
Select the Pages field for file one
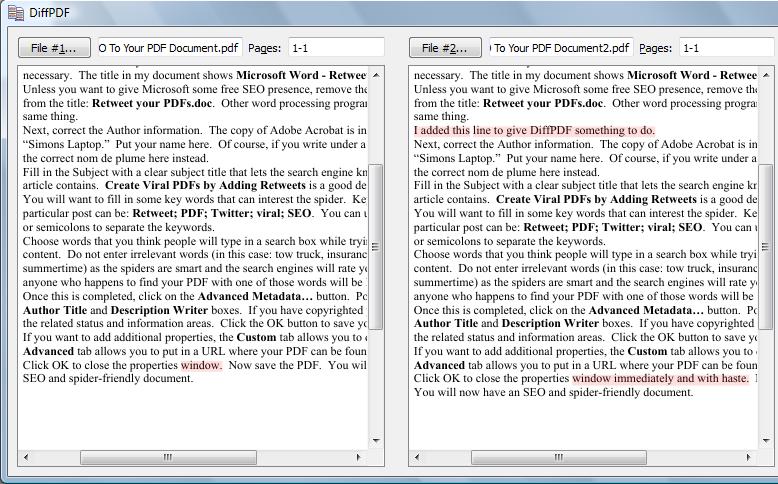tap(336, 48)
